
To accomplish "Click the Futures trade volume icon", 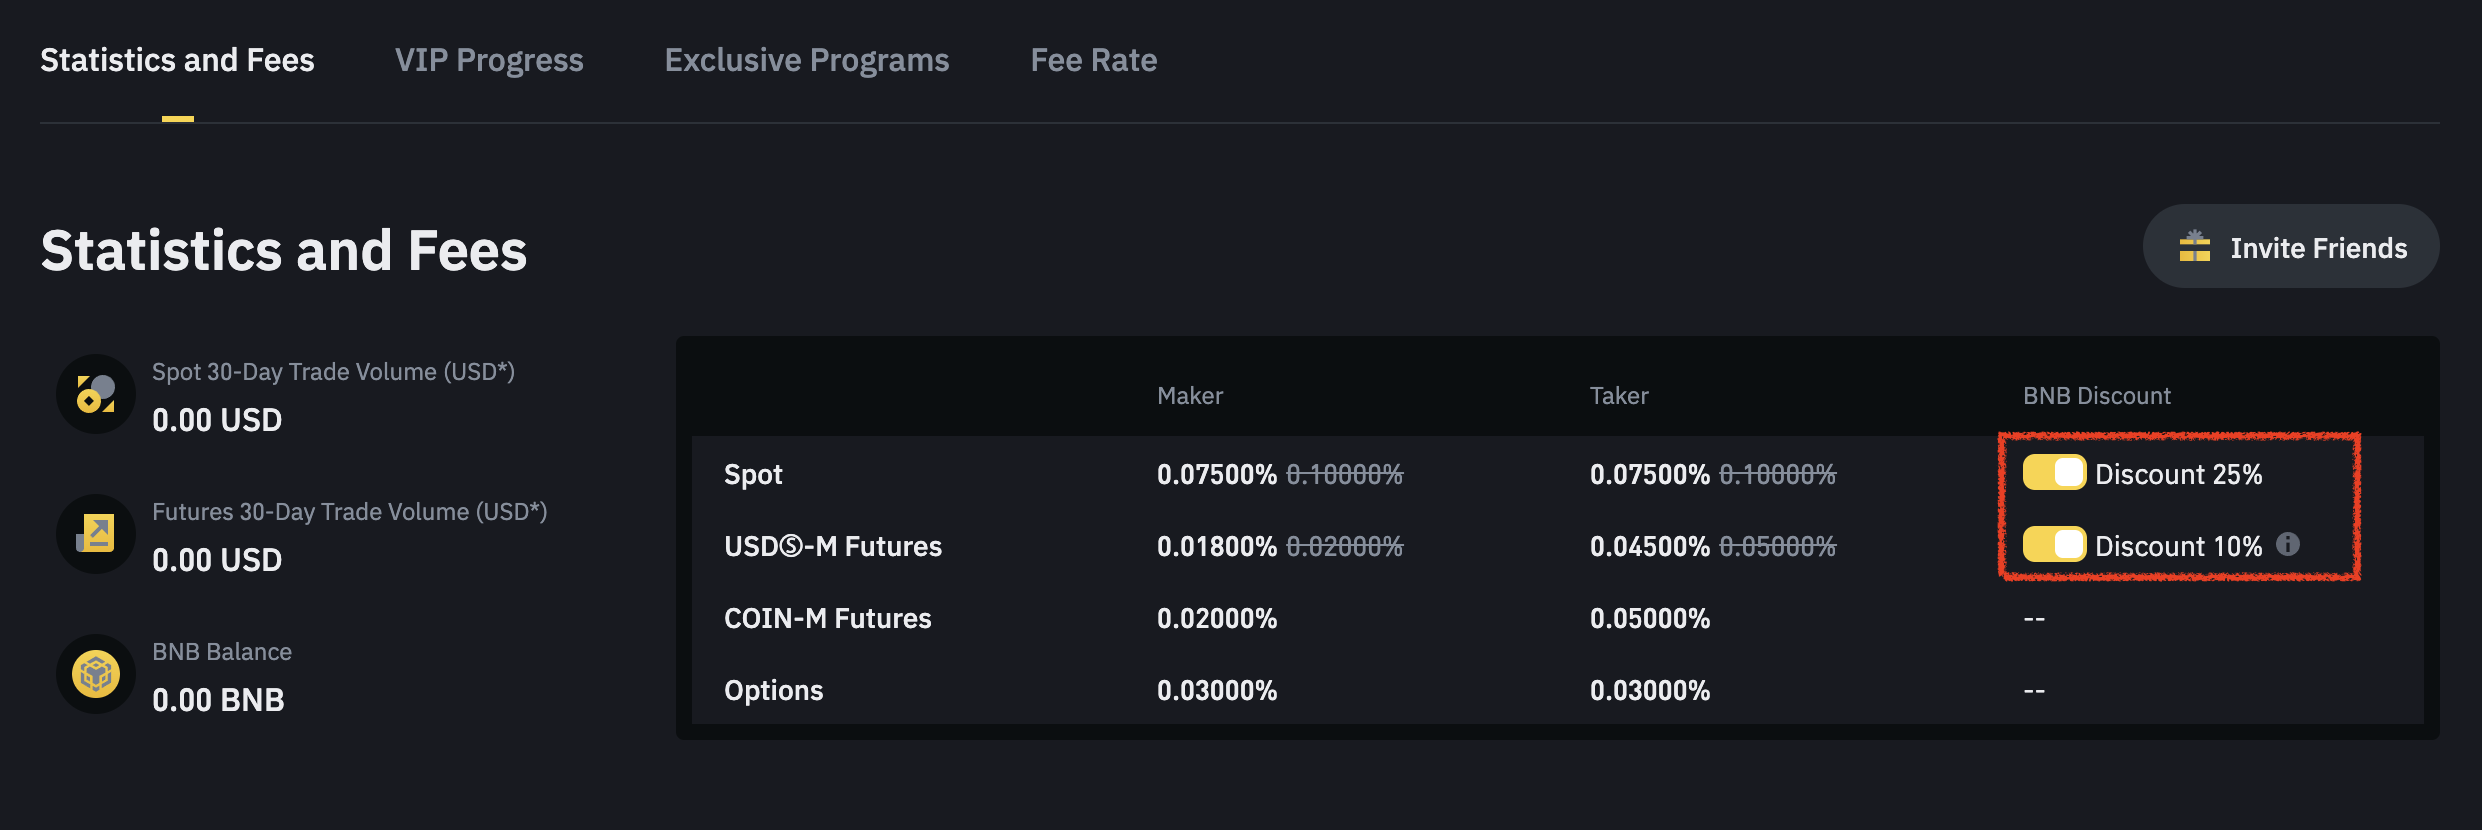I will (x=96, y=534).
